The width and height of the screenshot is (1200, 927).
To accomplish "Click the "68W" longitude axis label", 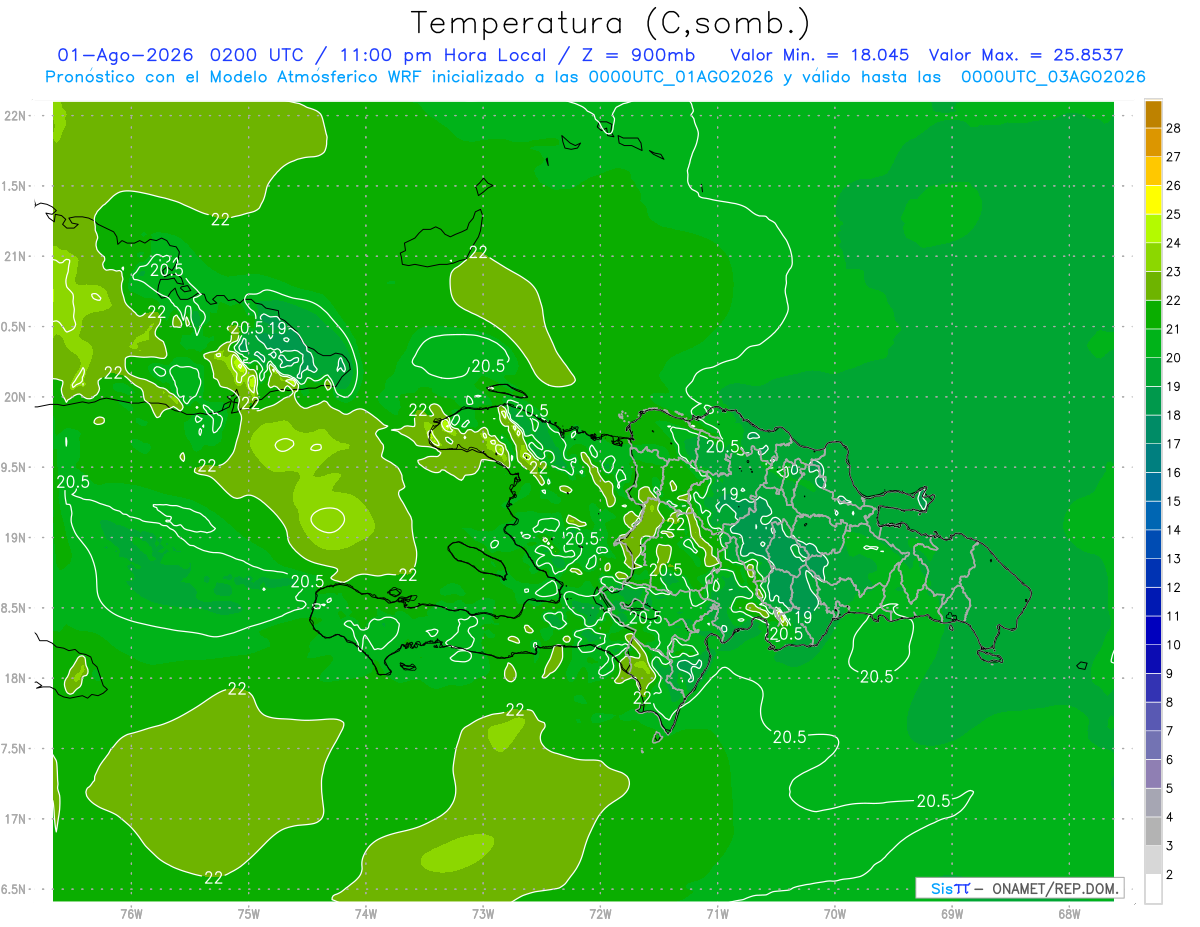I will (1069, 913).
